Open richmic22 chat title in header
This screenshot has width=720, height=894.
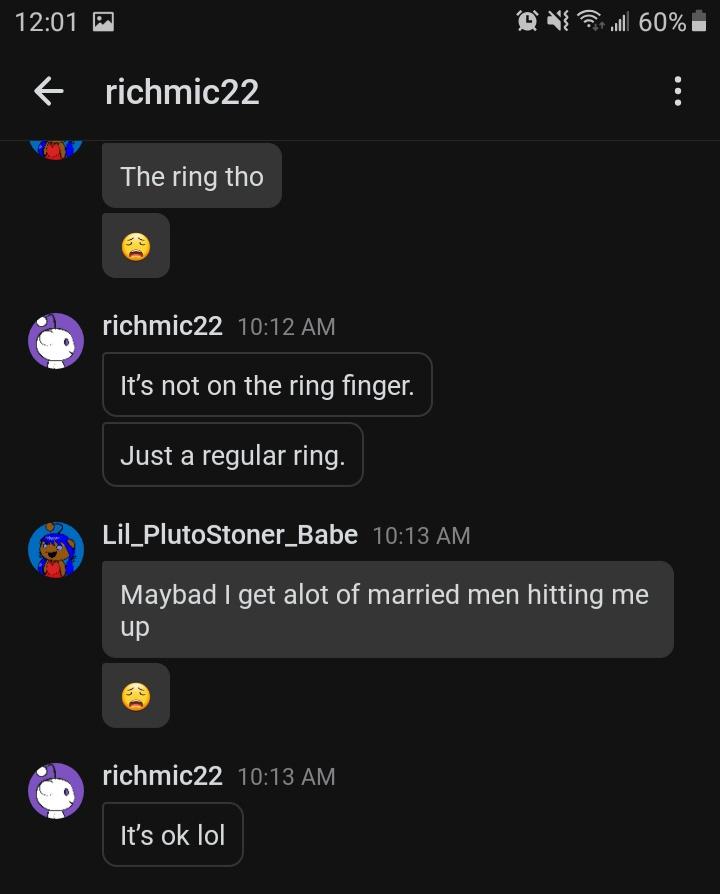click(182, 92)
